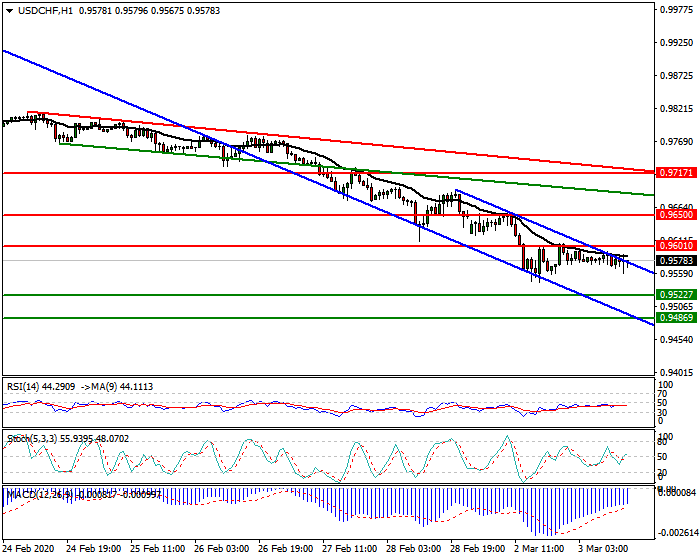Image resolution: width=700 pixels, height=560 pixels.
Task: Select the 0.96010 red price label
Action: click(676, 246)
